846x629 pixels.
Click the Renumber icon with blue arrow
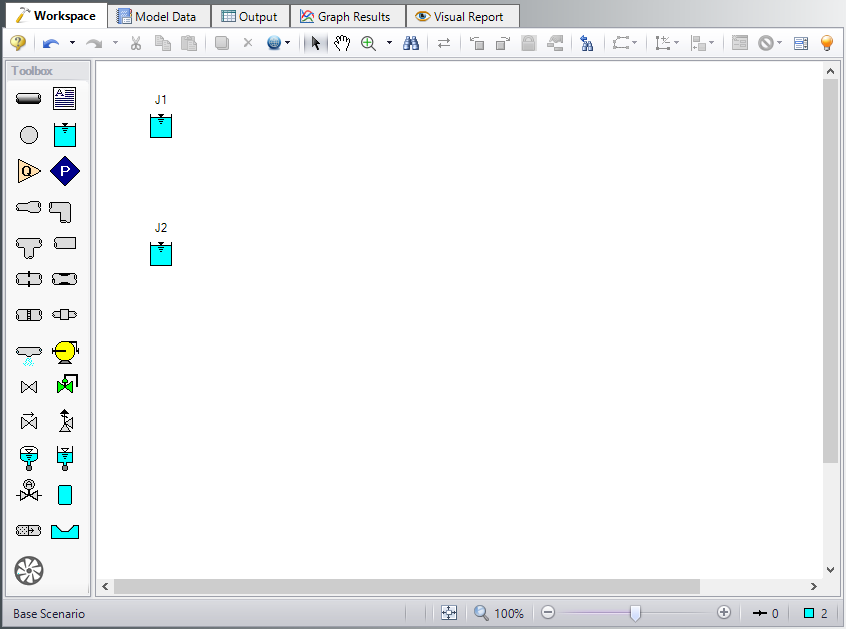pos(586,43)
